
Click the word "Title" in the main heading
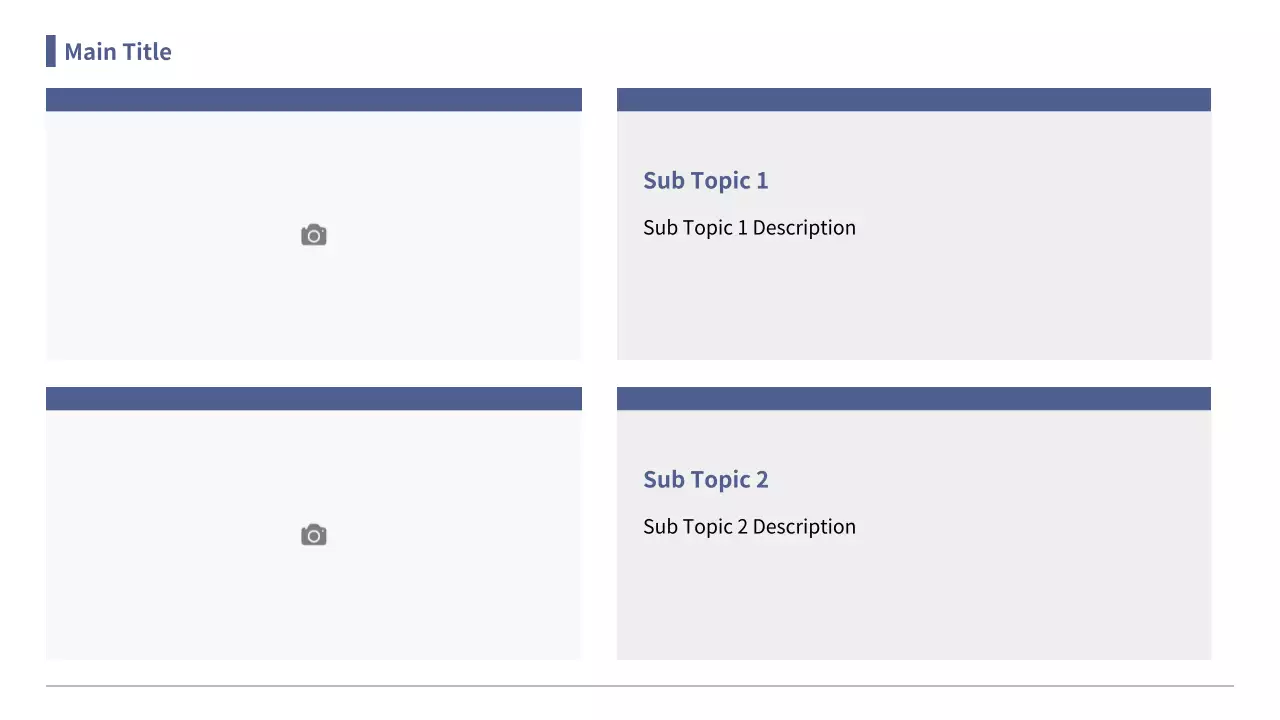pos(147,52)
